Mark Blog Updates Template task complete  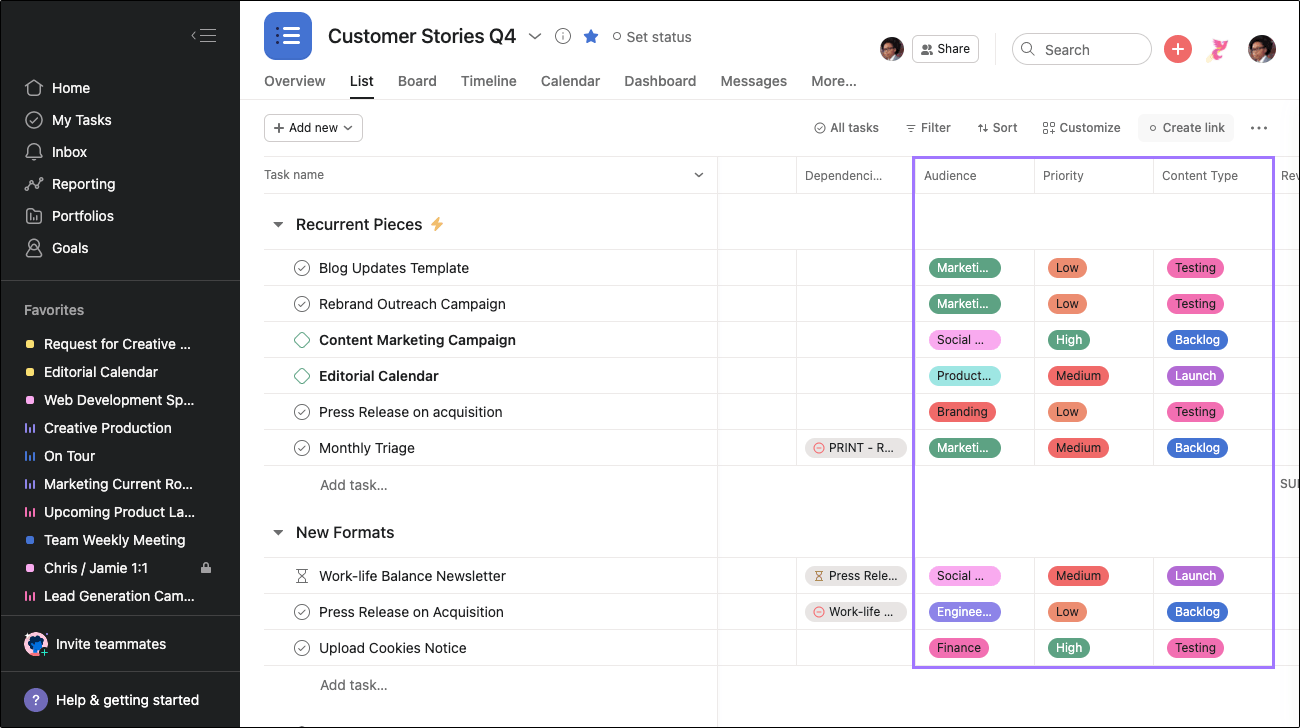pos(302,268)
